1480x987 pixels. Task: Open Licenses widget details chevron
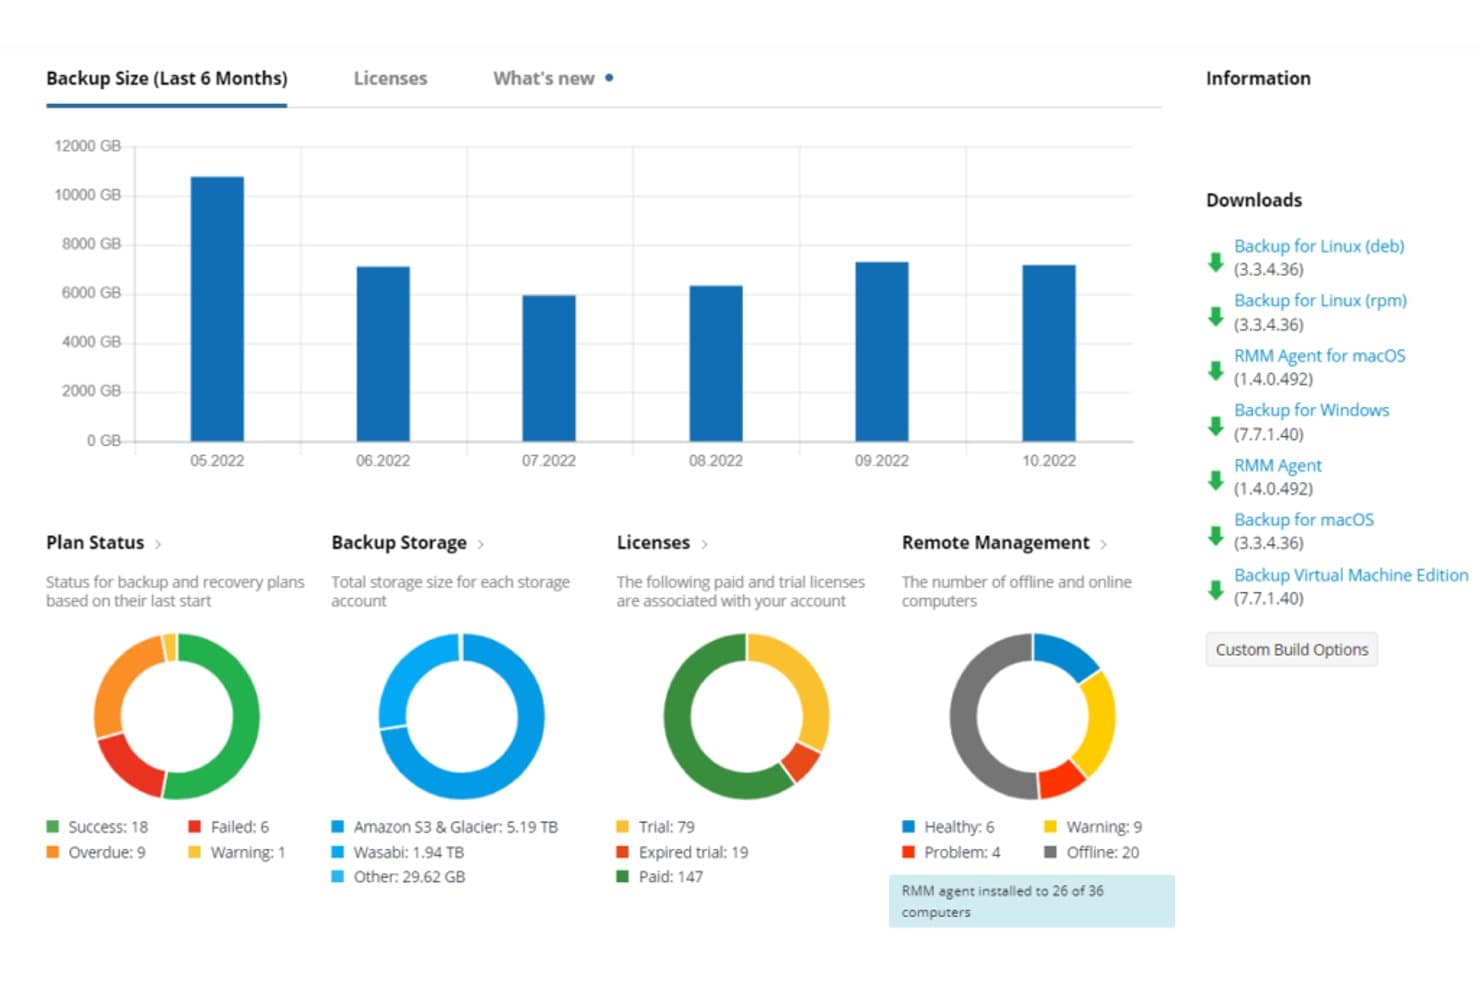coord(705,544)
